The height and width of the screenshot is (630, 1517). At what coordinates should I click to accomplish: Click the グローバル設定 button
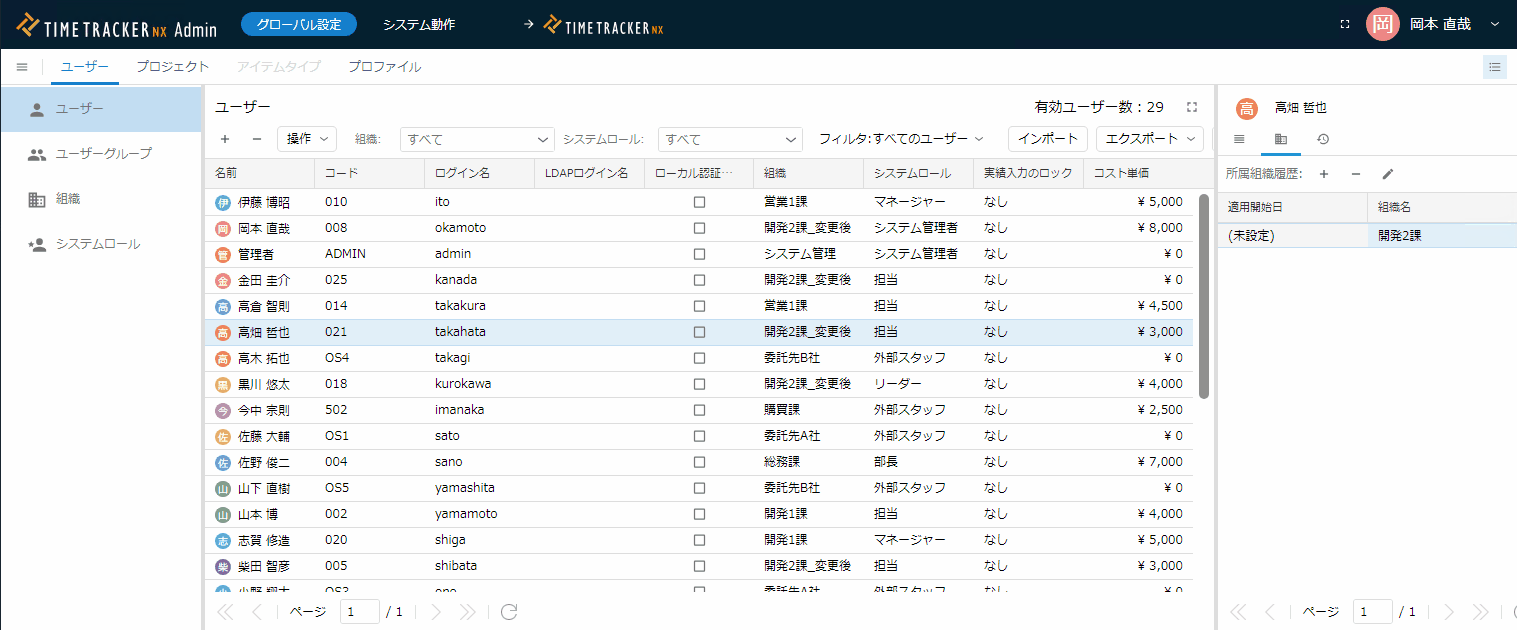pos(299,24)
